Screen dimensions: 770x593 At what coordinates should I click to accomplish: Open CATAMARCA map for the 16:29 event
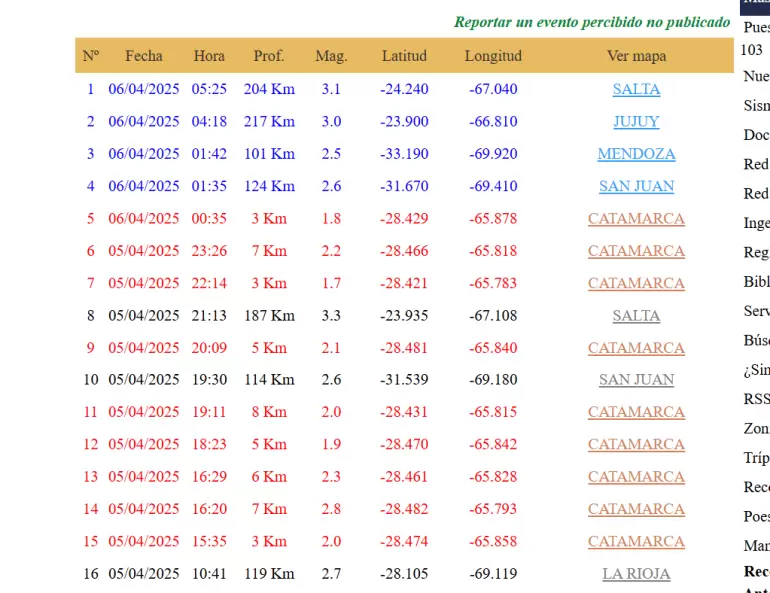(x=636, y=477)
